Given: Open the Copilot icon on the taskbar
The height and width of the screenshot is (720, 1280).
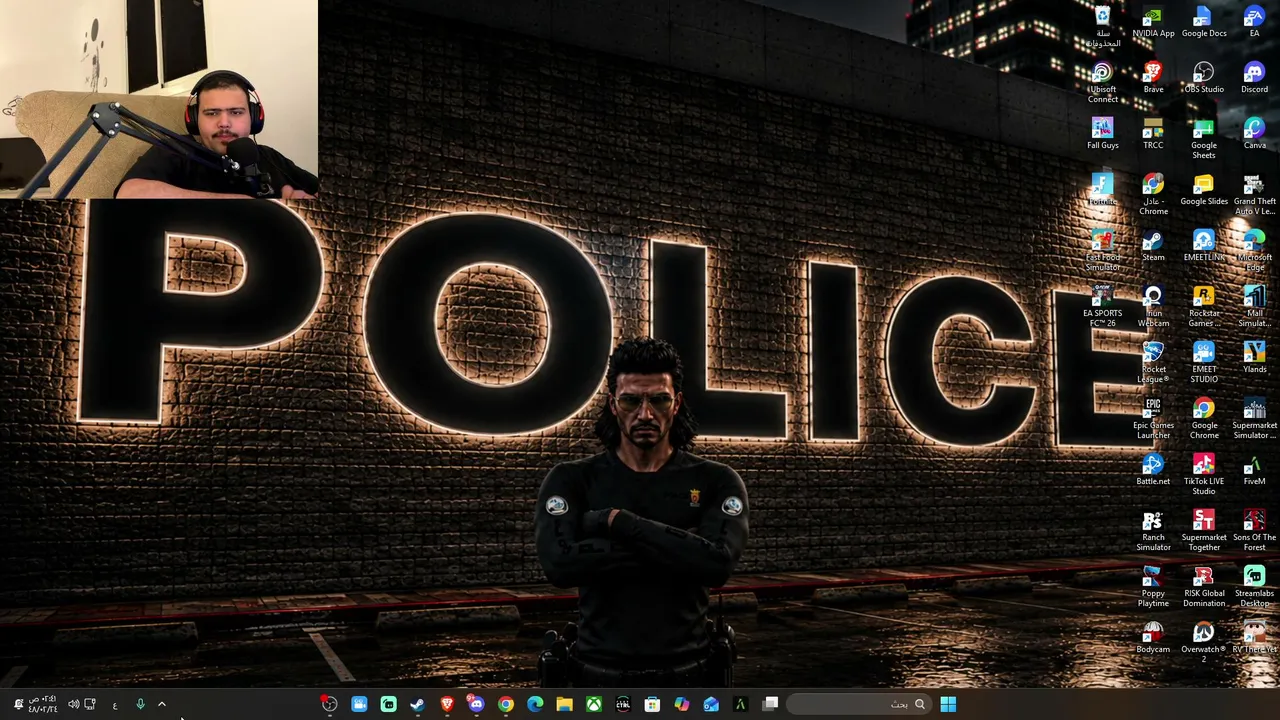Looking at the screenshot, I should (681, 704).
